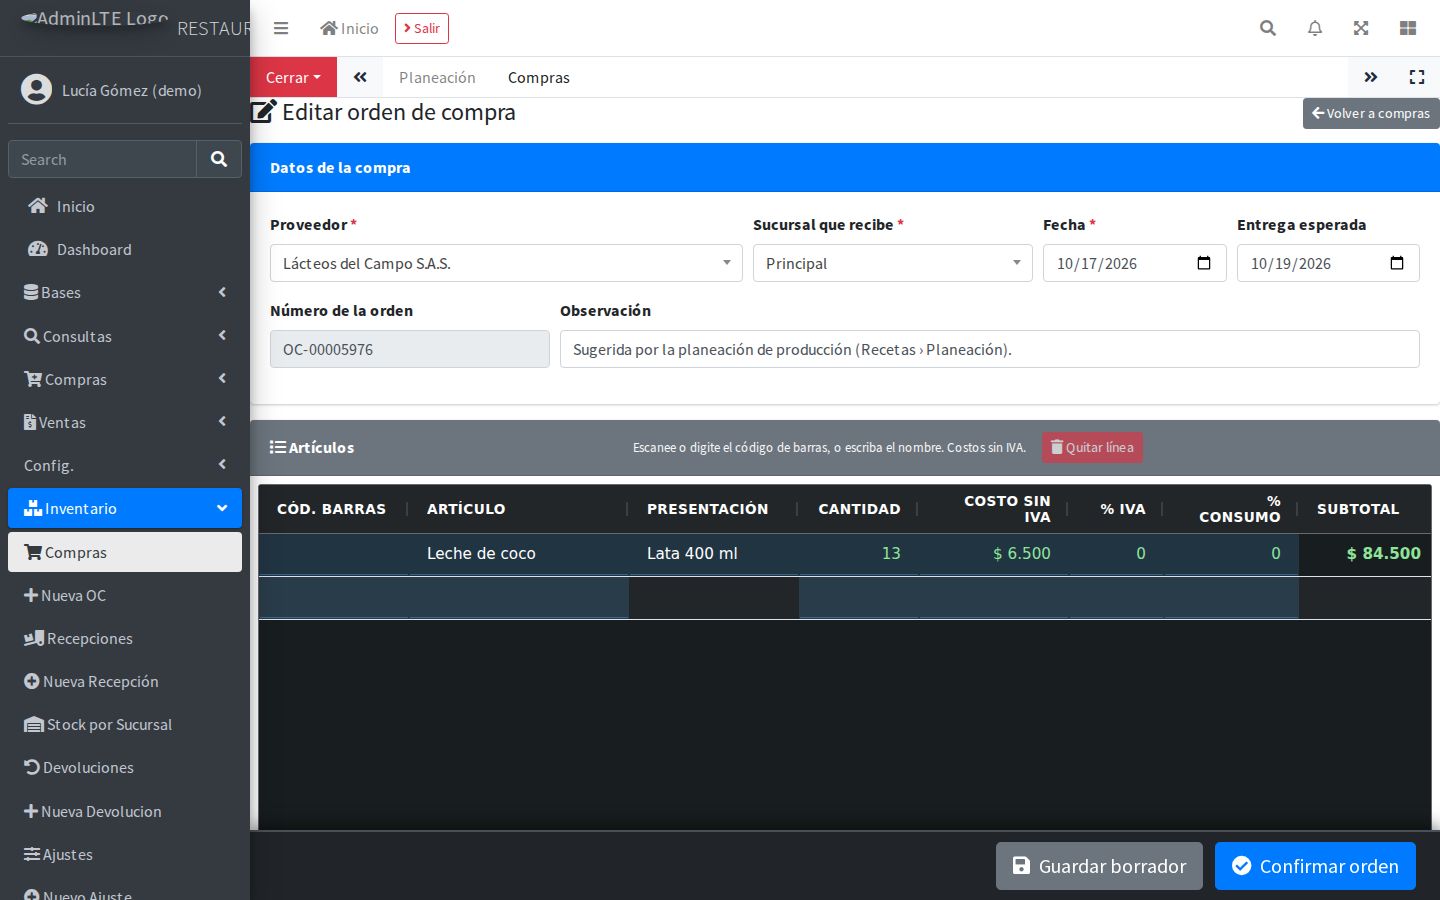This screenshot has height=900, width=1440.
Task: Switch to the Planeación tab
Action: point(437,77)
